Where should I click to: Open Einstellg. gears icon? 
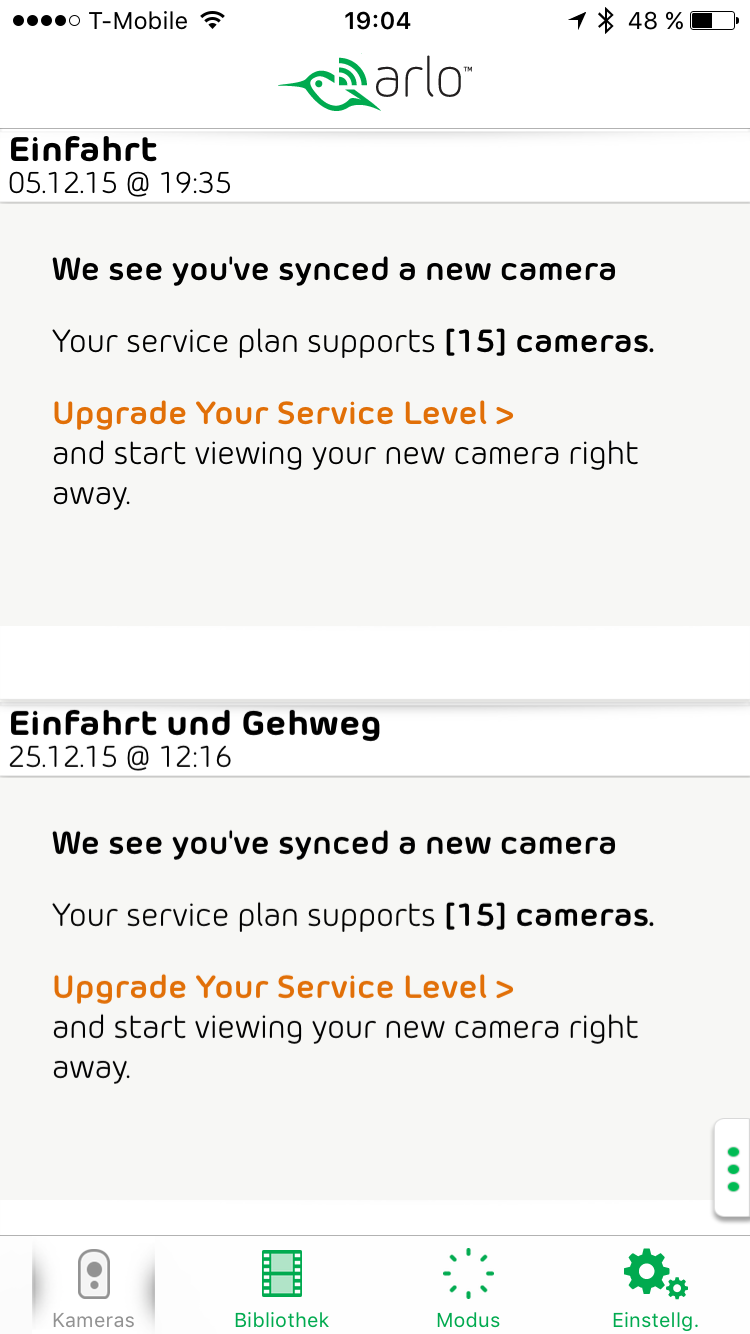click(x=655, y=1274)
